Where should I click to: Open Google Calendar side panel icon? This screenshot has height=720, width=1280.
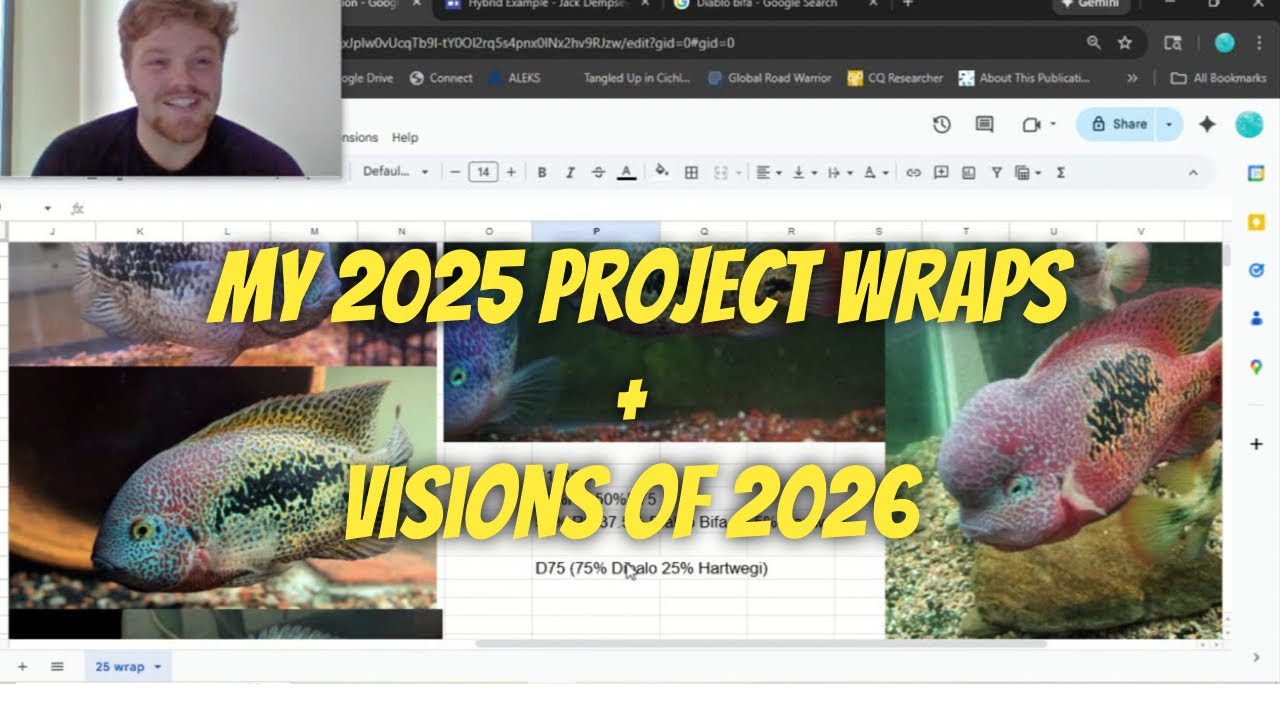[x=1256, y=173]
